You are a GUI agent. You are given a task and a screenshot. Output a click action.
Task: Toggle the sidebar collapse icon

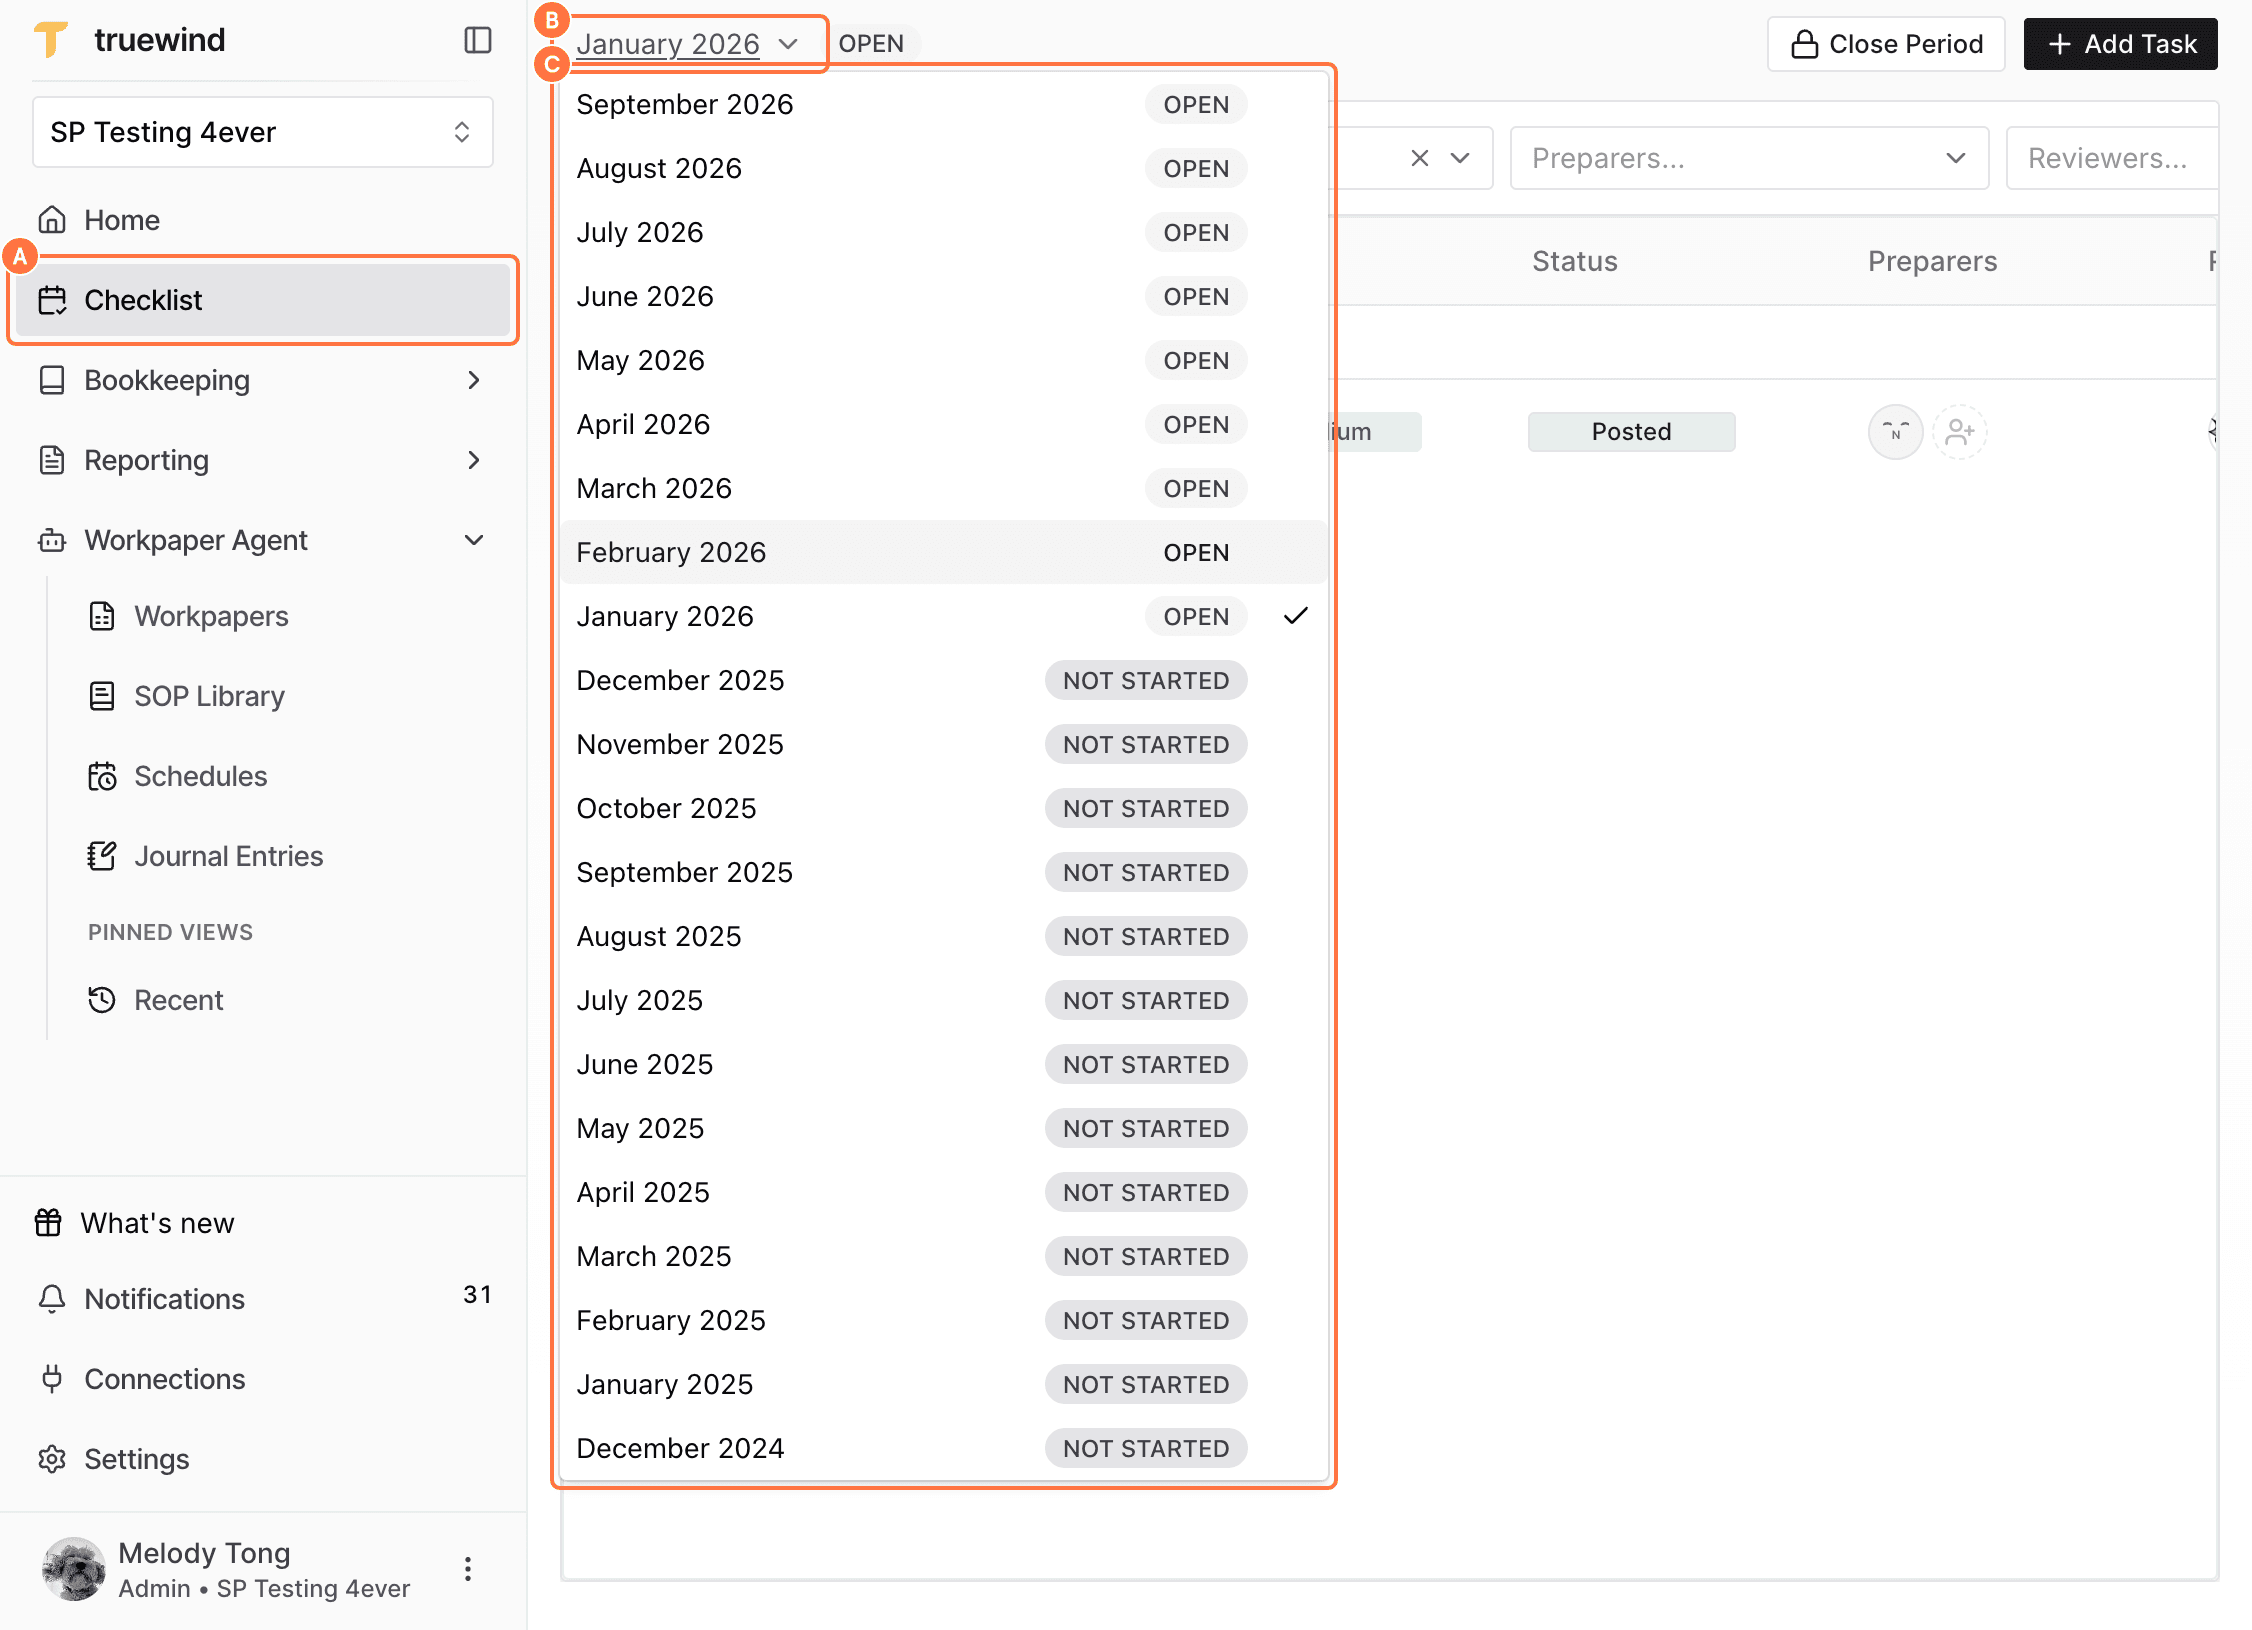point(477,40)
